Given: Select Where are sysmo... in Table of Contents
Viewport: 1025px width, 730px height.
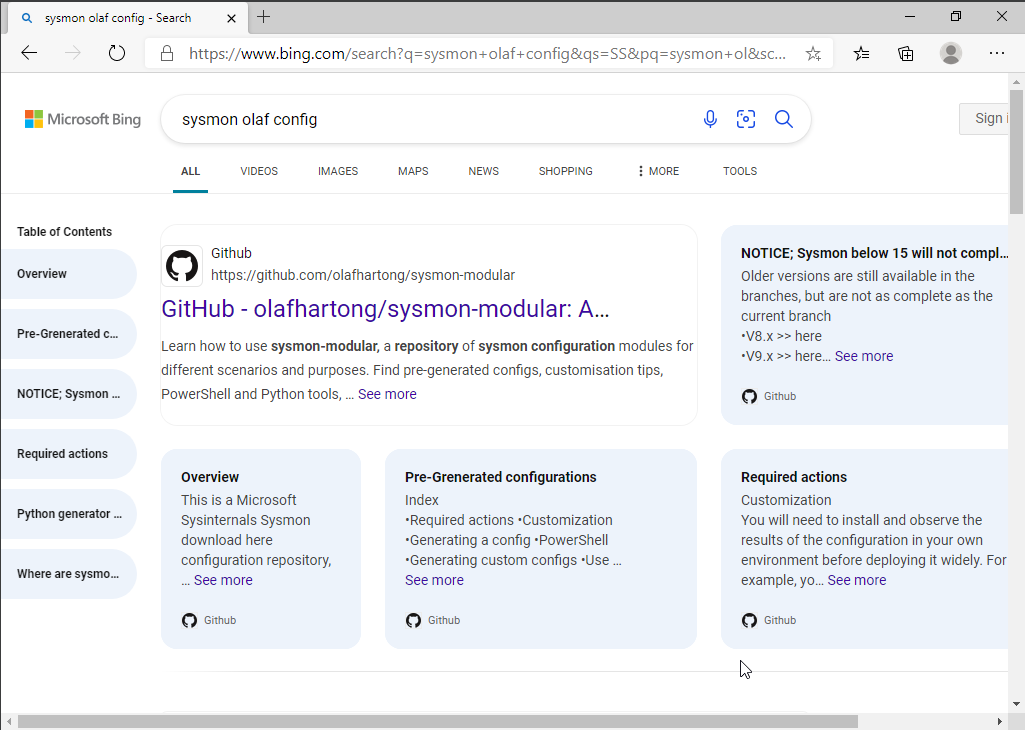Looking at the screenshot, I should (68, 574).
